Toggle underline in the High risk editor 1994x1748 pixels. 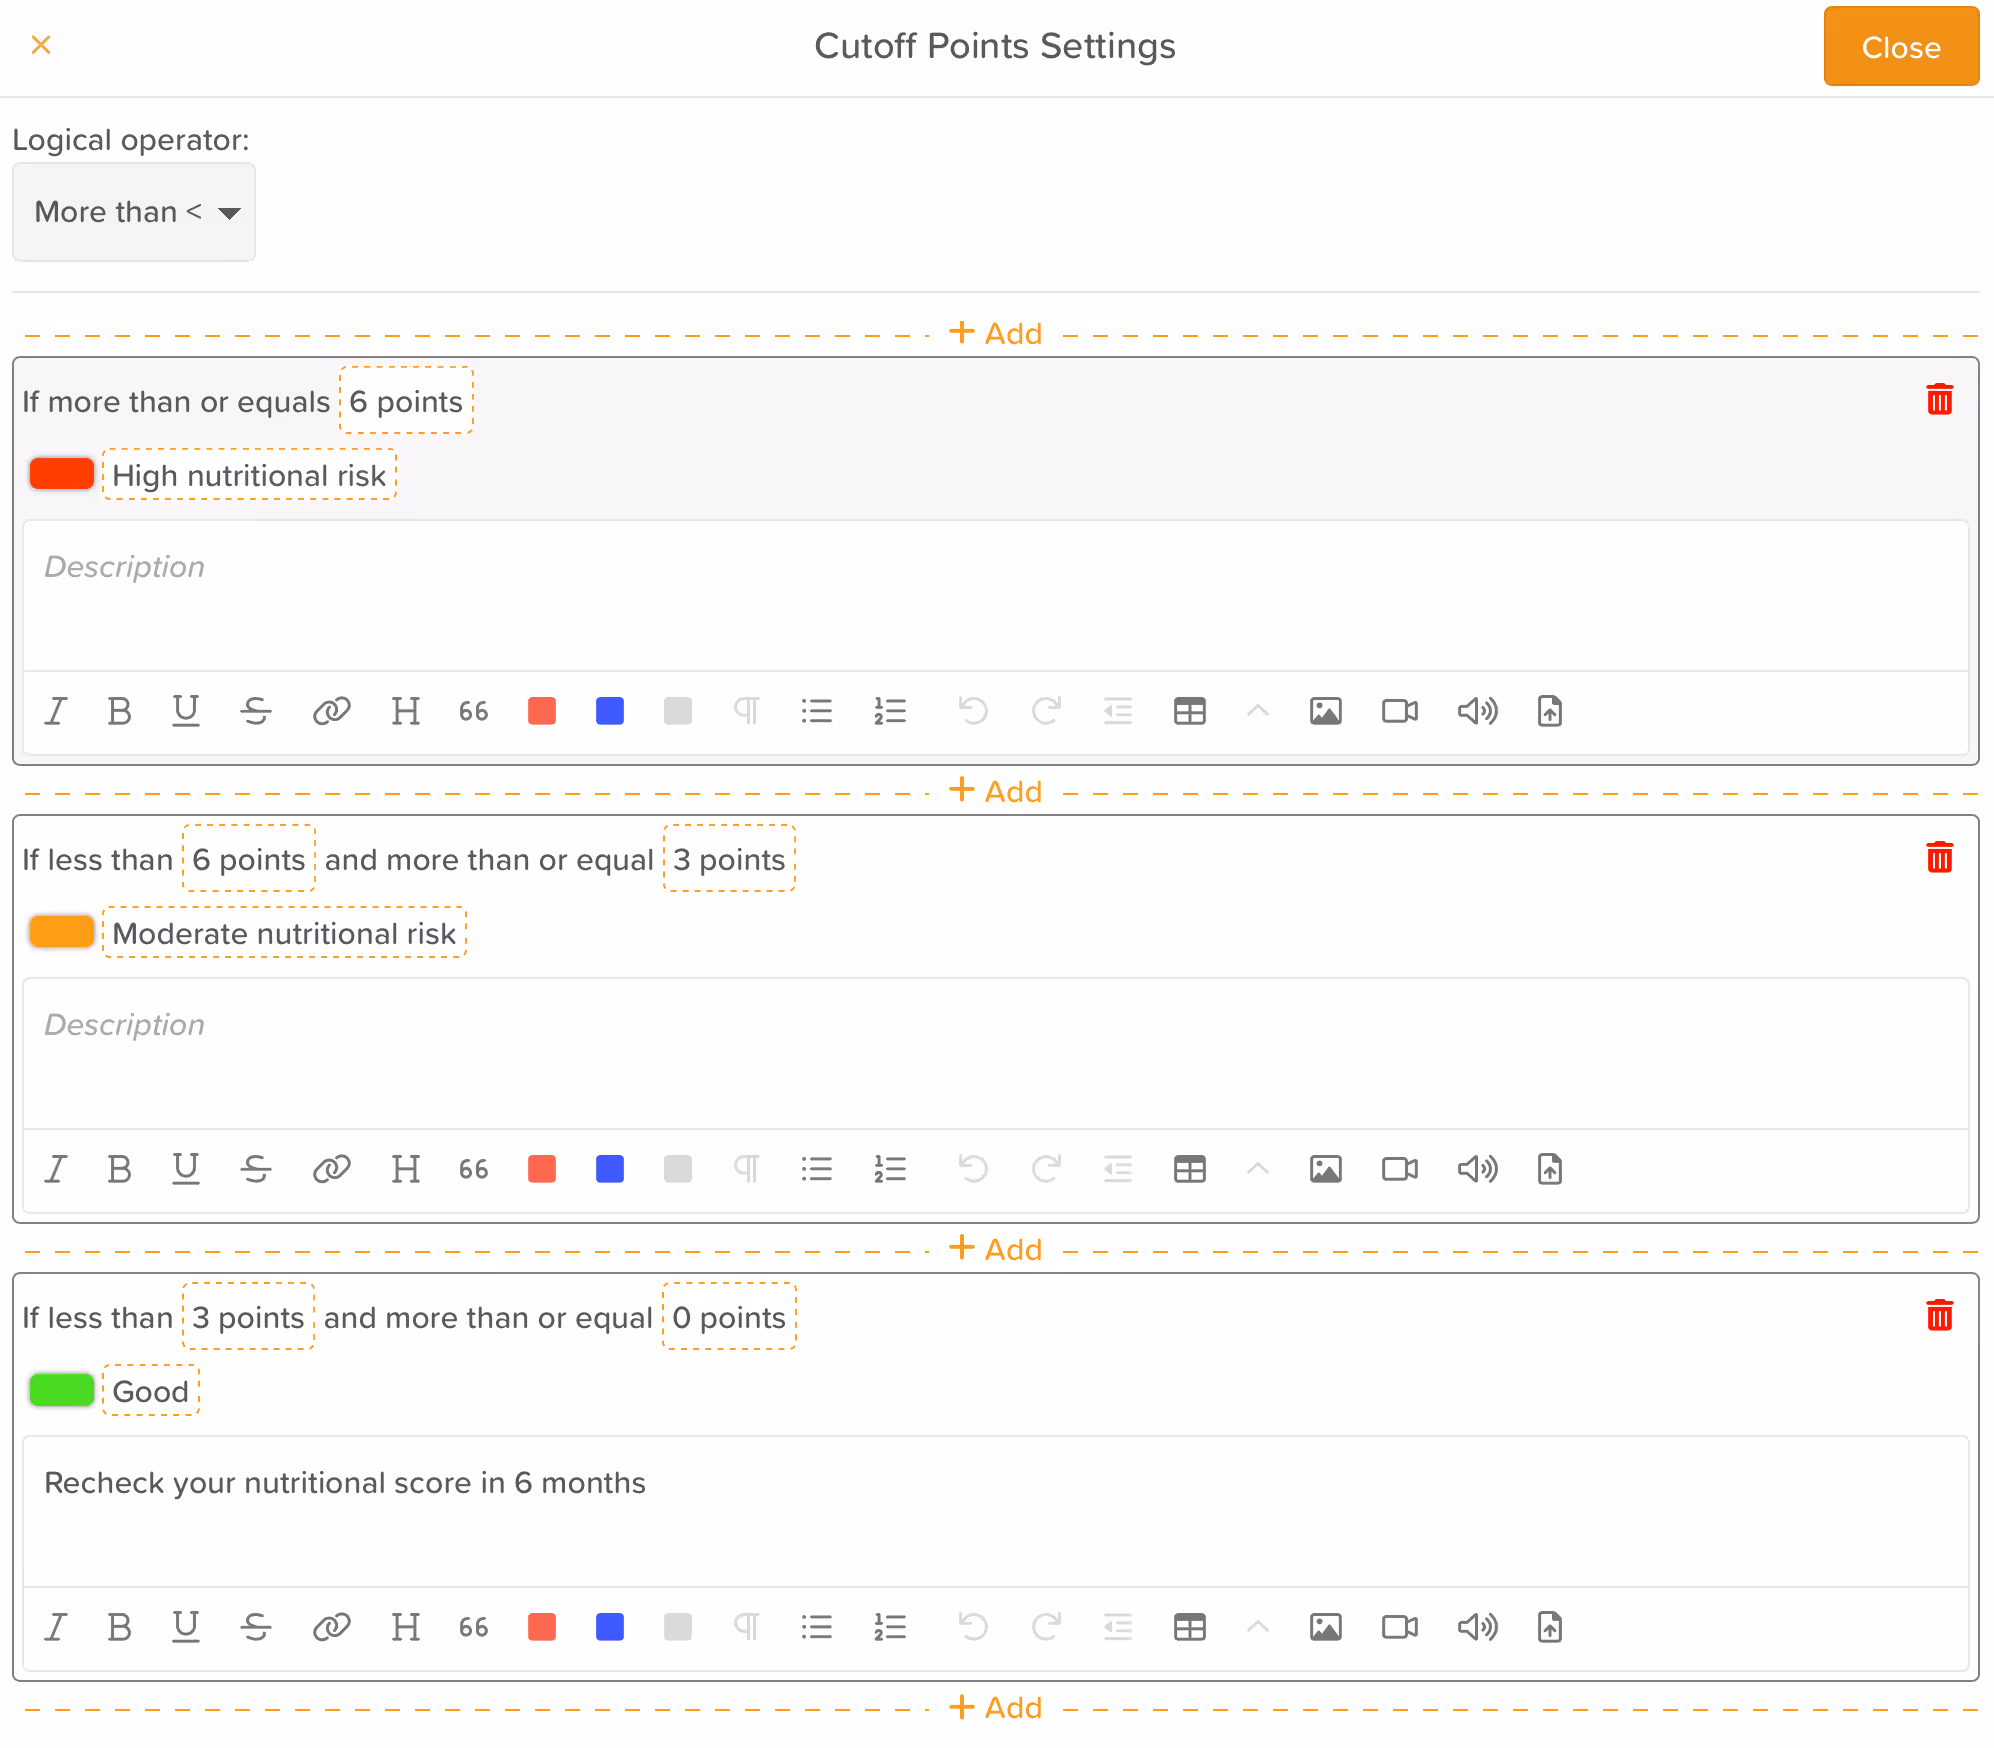(x=186, y=711)
